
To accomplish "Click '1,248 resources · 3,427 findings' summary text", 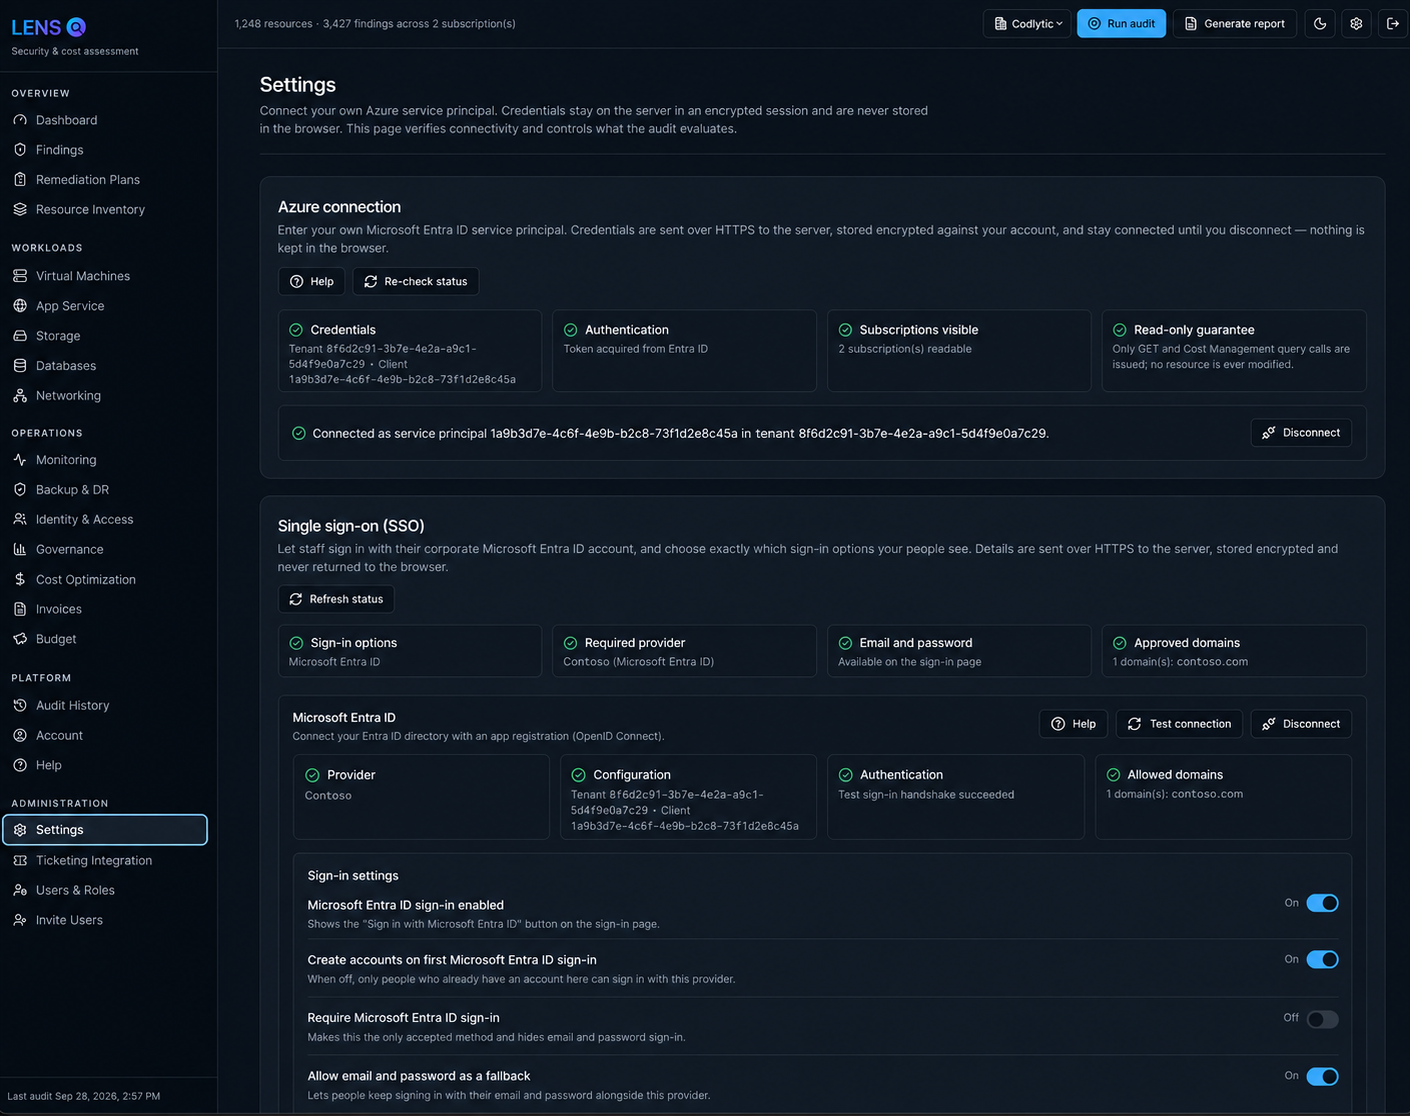I will pyautogui.click(x=375, y=24).
